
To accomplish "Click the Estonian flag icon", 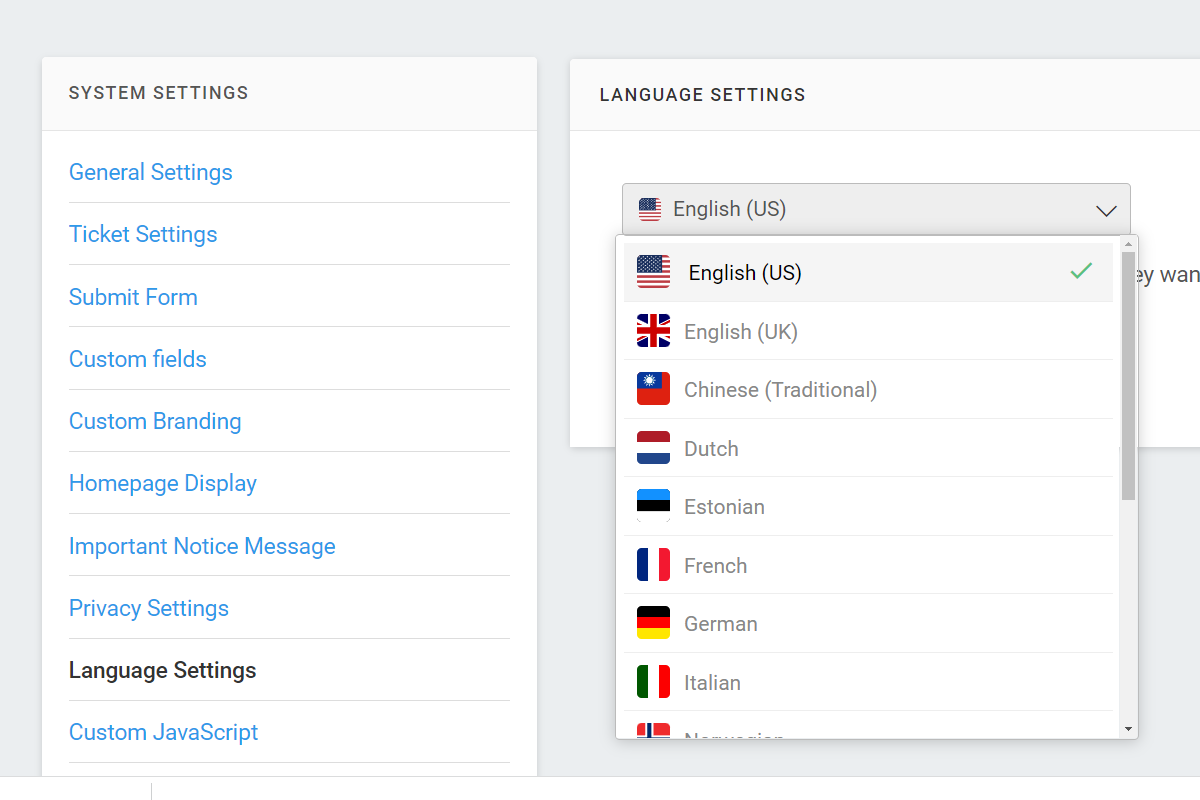I will (x=653, y=506).
